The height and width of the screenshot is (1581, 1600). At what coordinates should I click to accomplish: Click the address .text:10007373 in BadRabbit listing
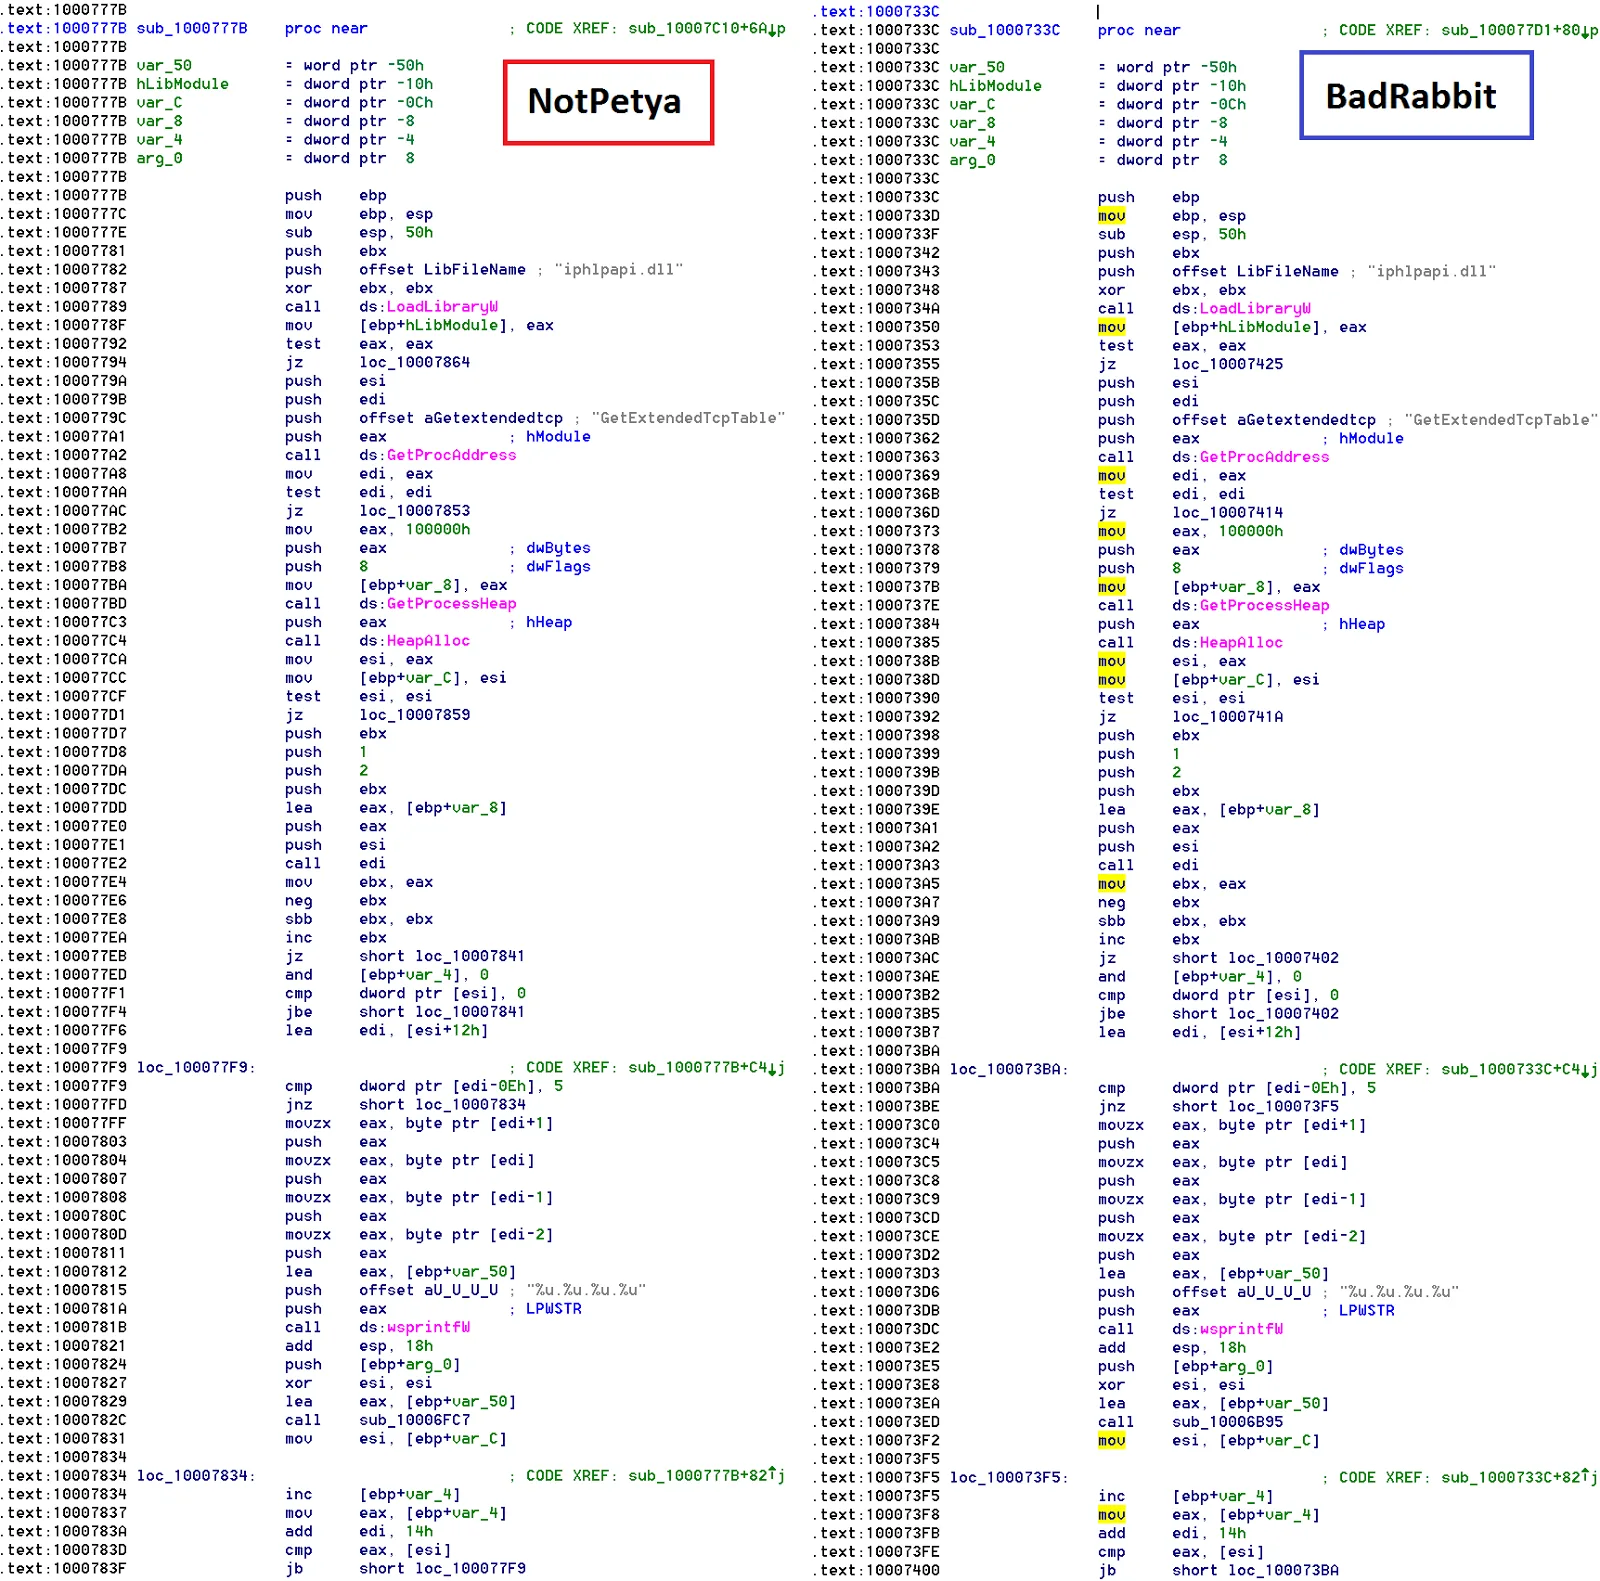[x=878, y=532]
